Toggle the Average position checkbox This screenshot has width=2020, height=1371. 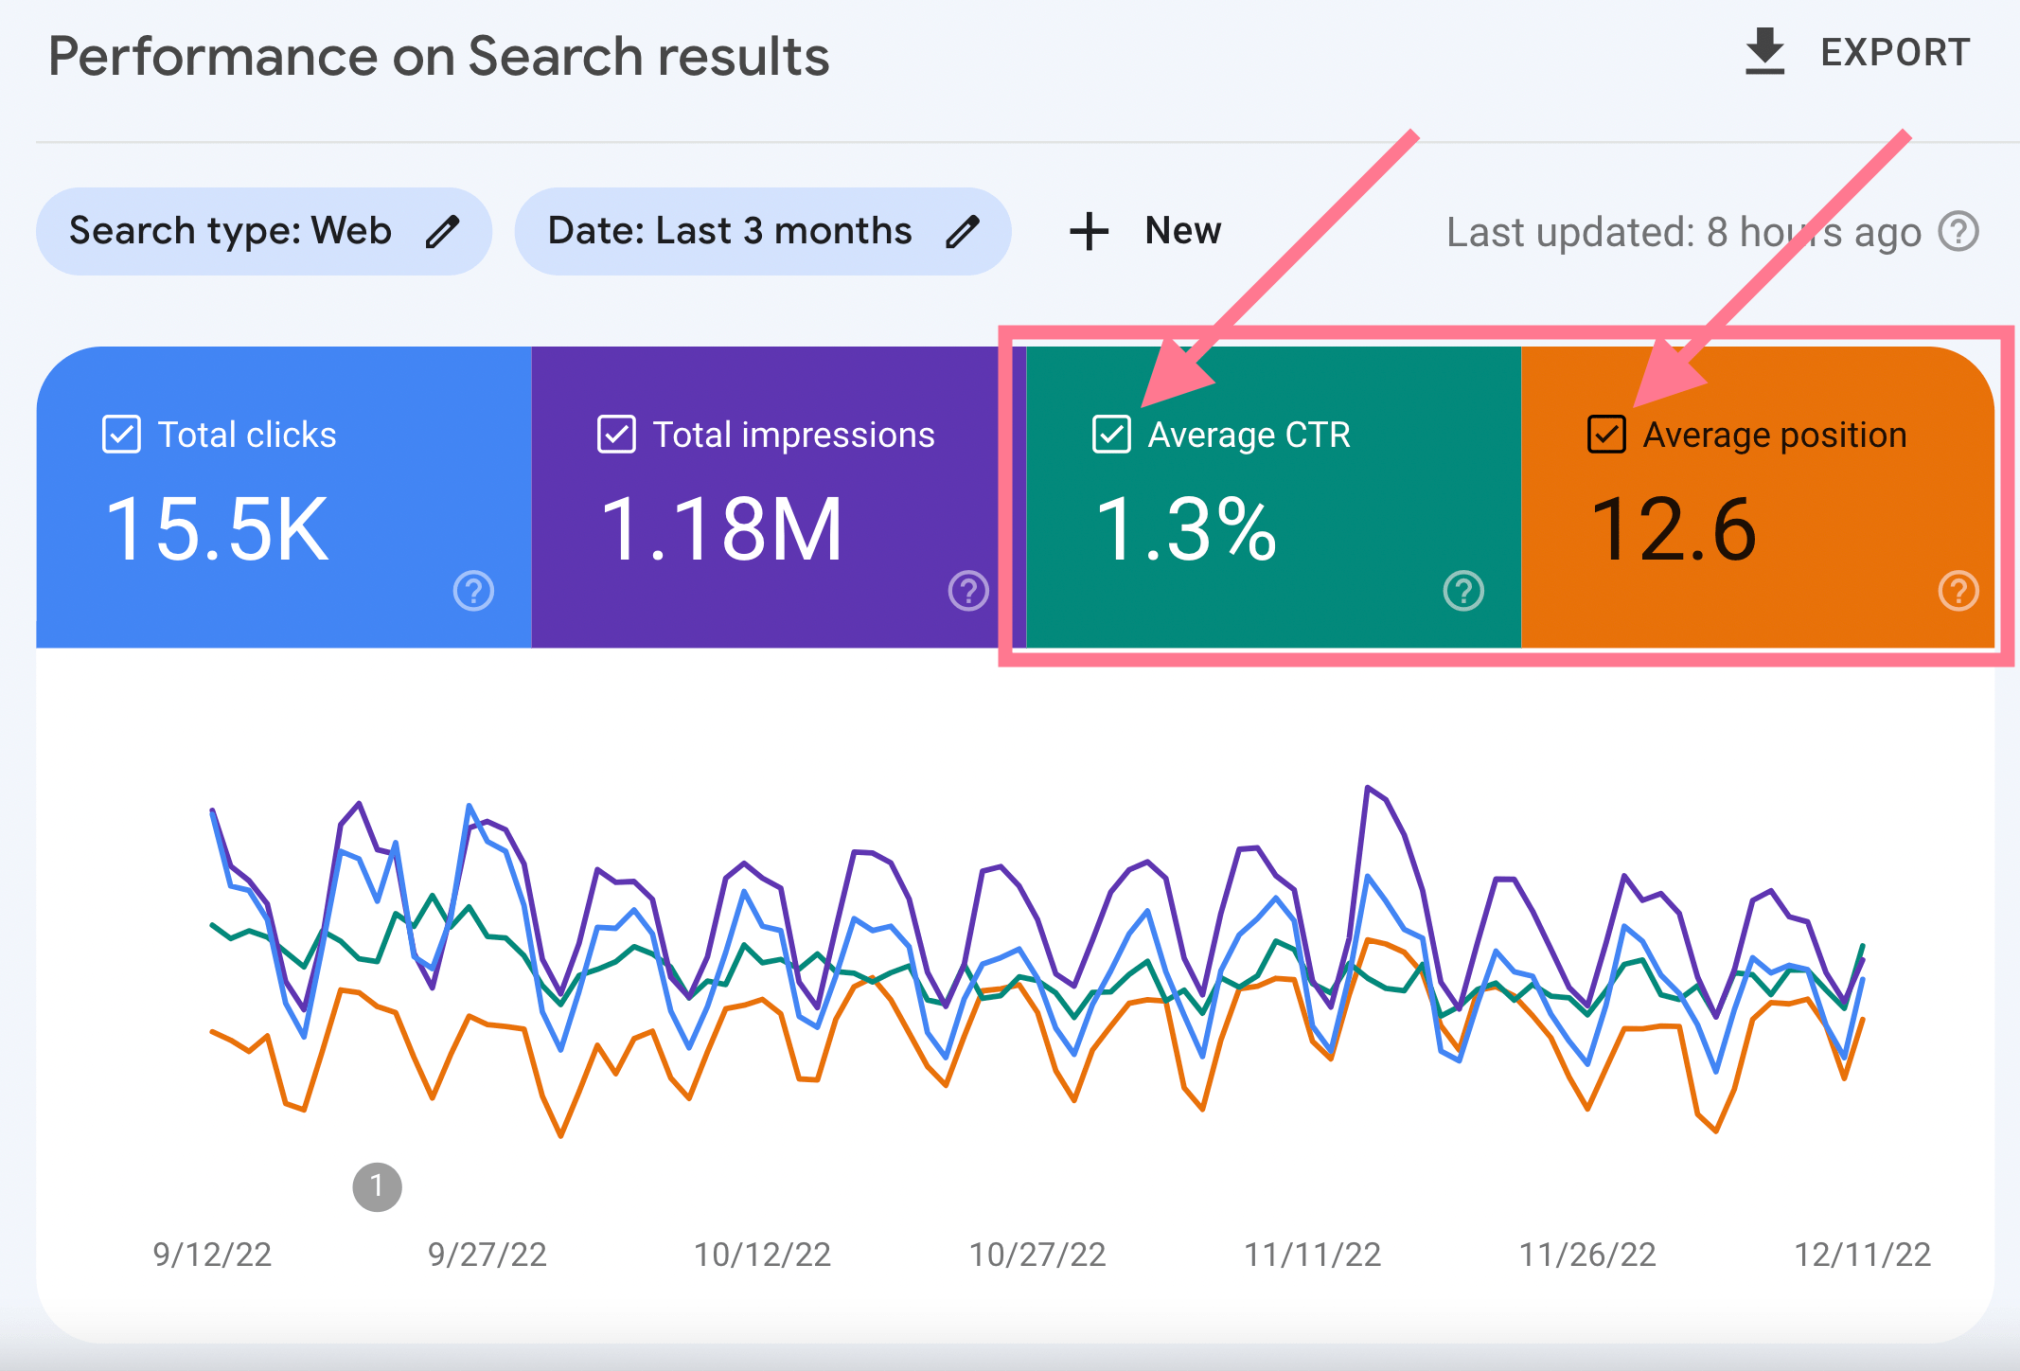[1605, 434]
